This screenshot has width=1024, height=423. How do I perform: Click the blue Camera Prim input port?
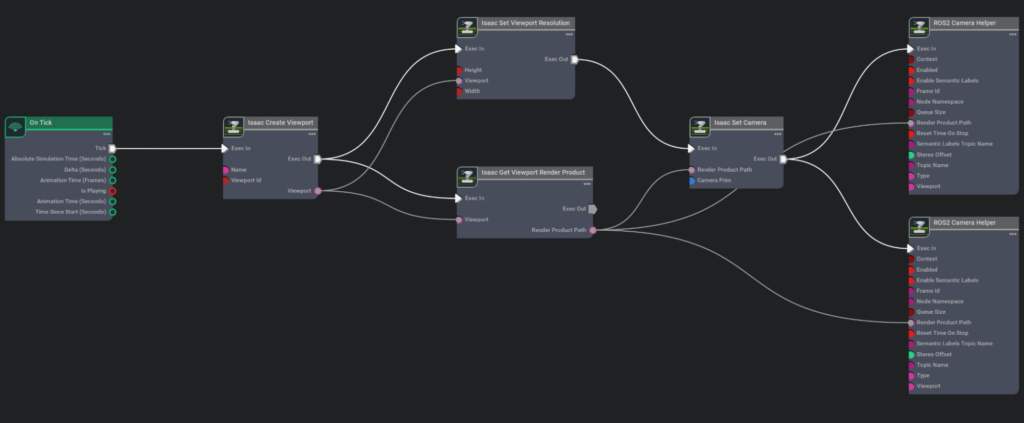tap(691, 181)
